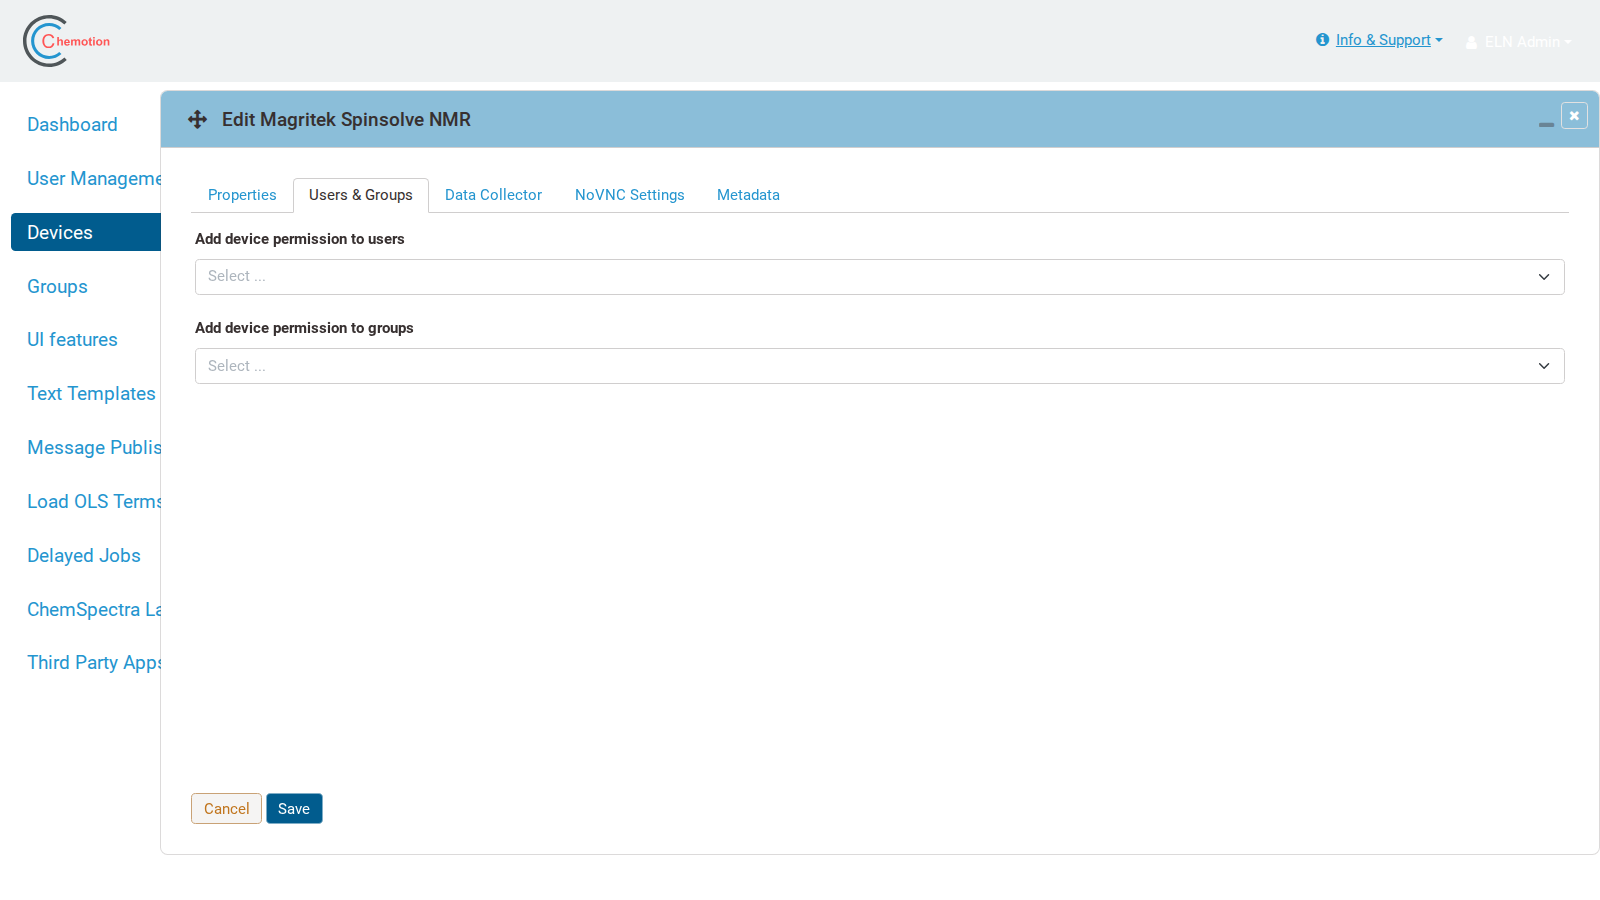The image size is (1600, 900).
Task: Click the 'Edit Magritek Spinsolve NMR' dialog title
Action: (346, 120)
